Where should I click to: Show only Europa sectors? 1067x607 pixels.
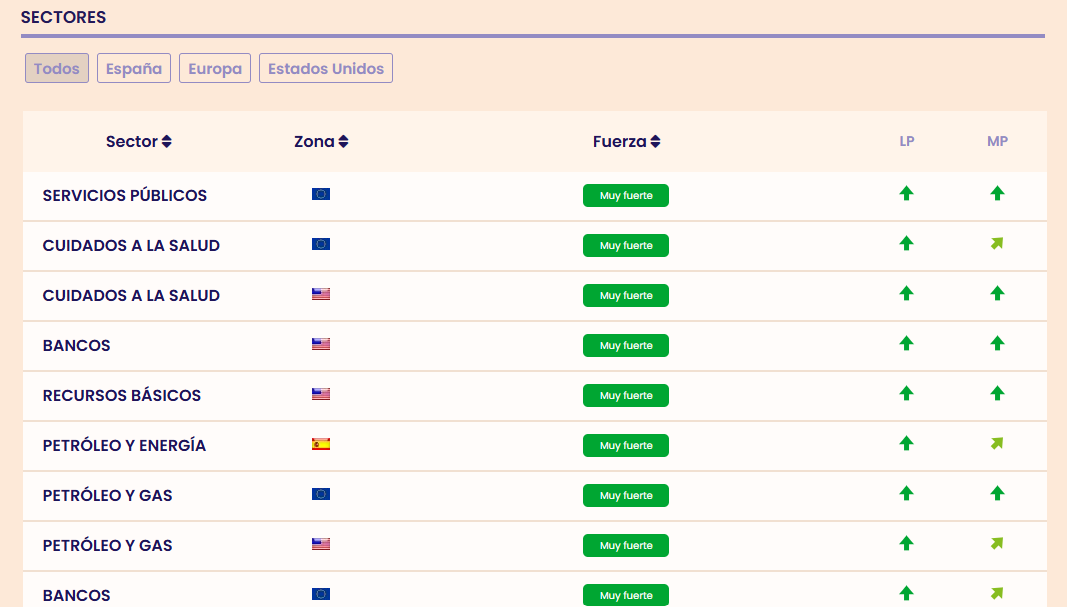215,69
